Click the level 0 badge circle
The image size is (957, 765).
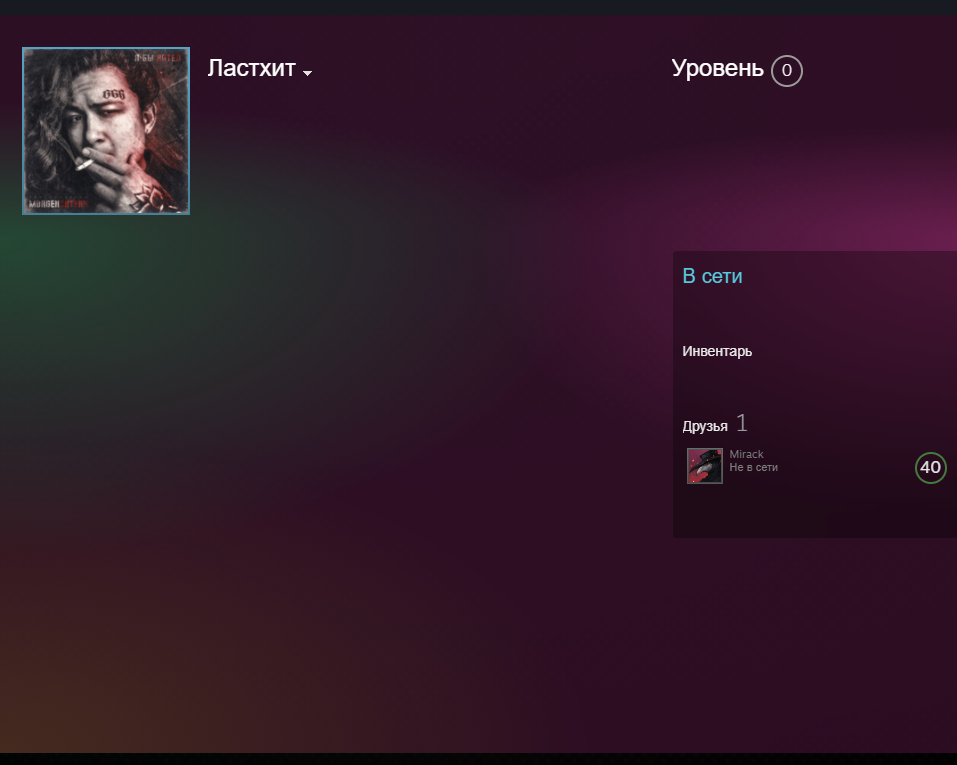[x=787, y=70]
